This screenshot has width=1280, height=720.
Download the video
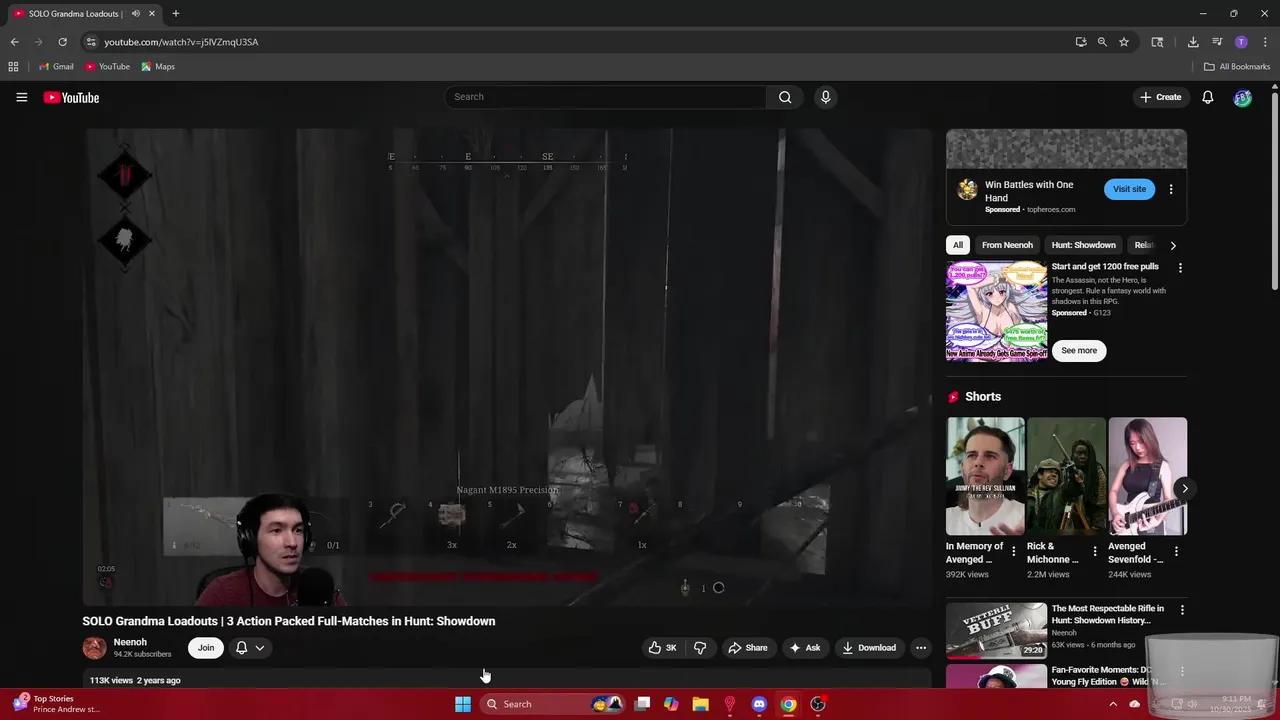click(869, 648)
